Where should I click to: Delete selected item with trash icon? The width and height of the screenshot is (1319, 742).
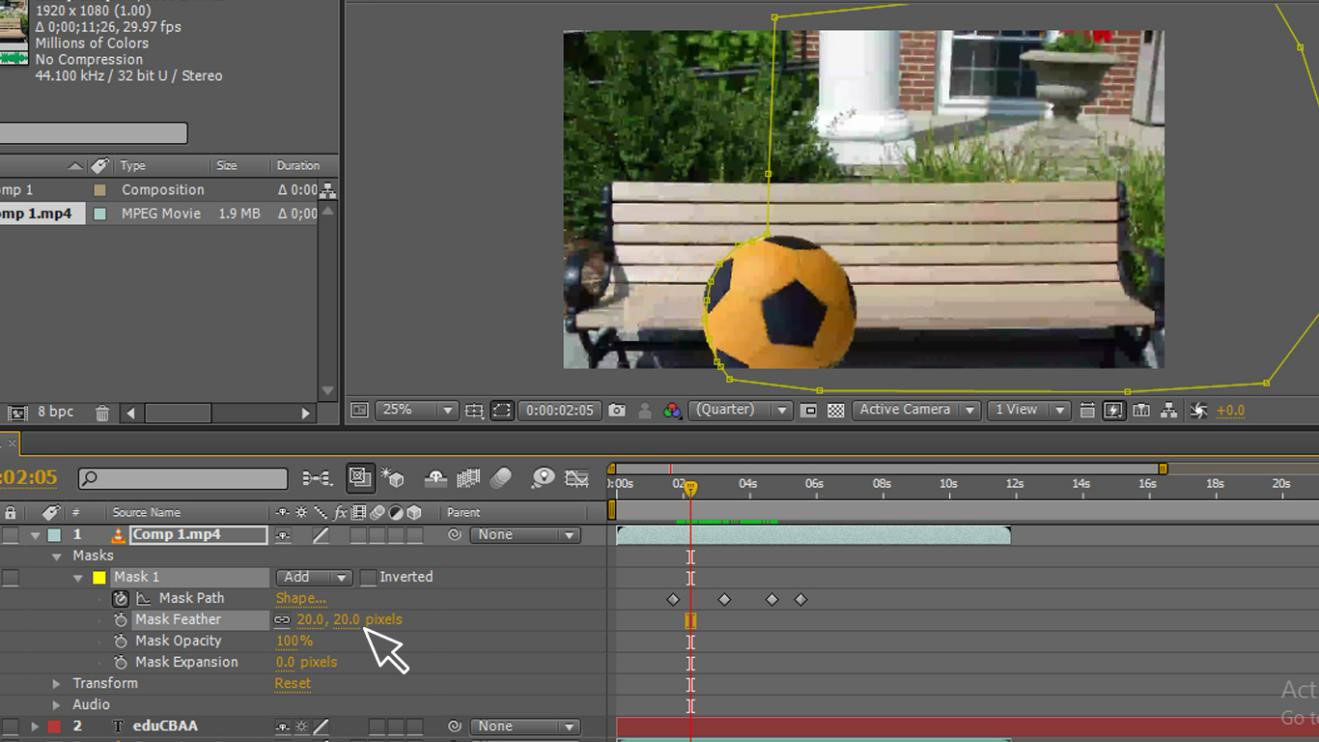[102, 412]
